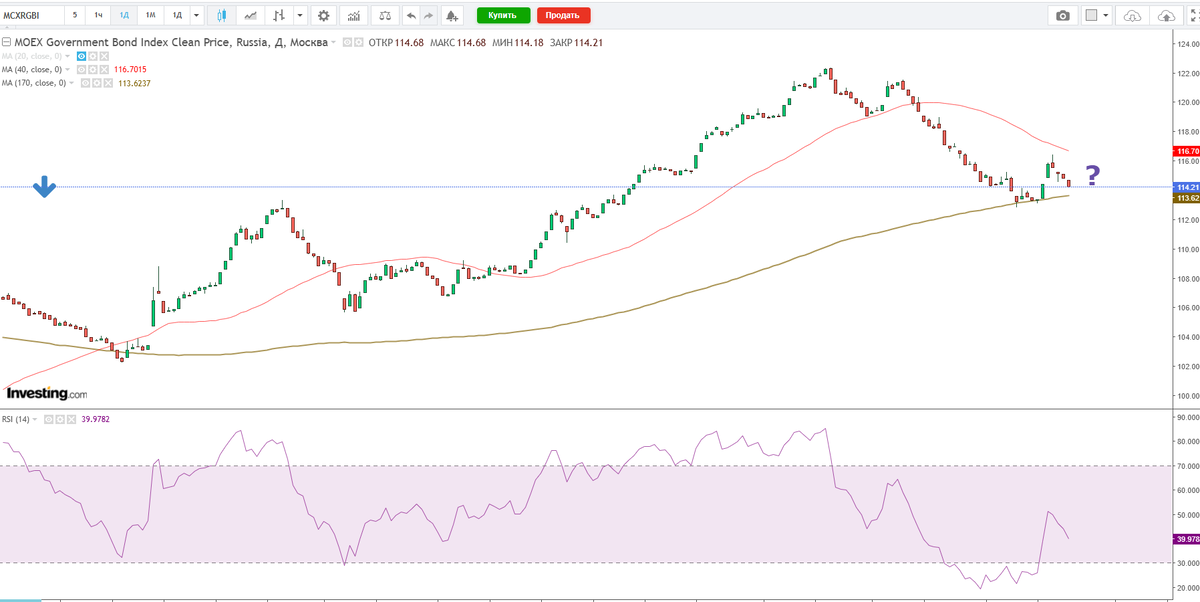1200x602 pixels.
Task: Open MA (40, close, 0) dropdown arrow
Action: [67, 69]
